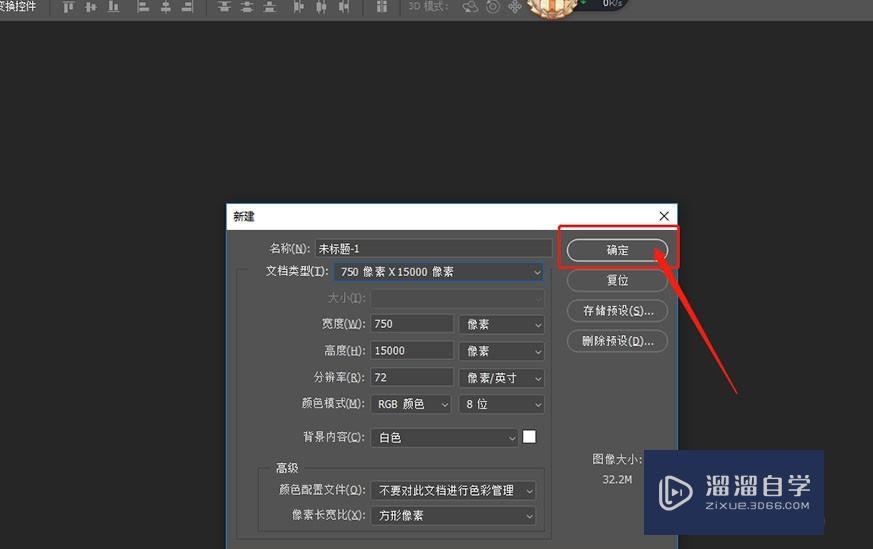Open the 宽度 unit dropdown 像素
This screenshot has height=549, width=873.
tap(501, 324)
